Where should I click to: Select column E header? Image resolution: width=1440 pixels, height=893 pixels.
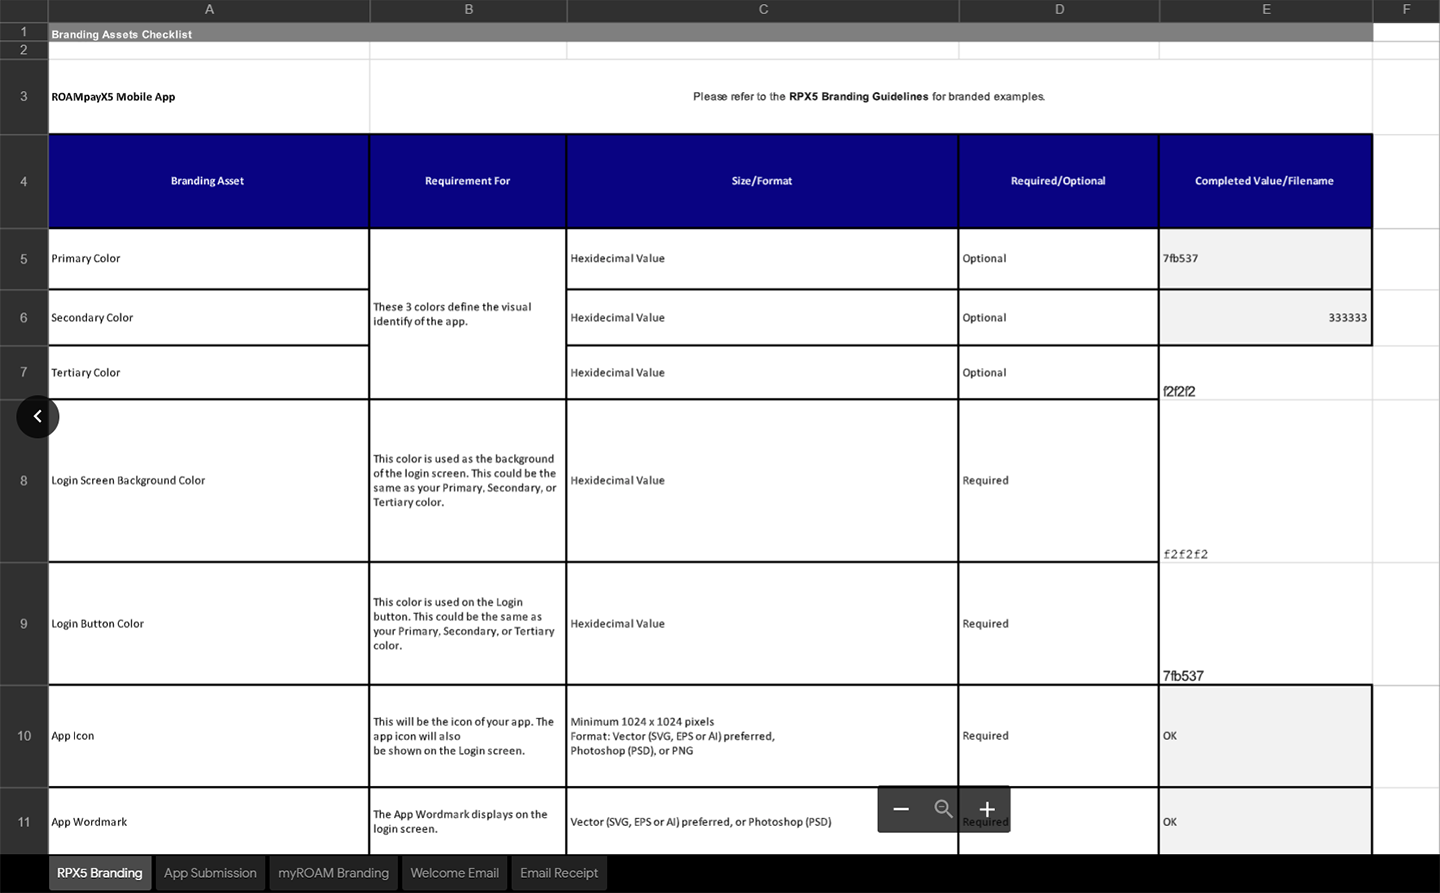[x=1266, y=10]
